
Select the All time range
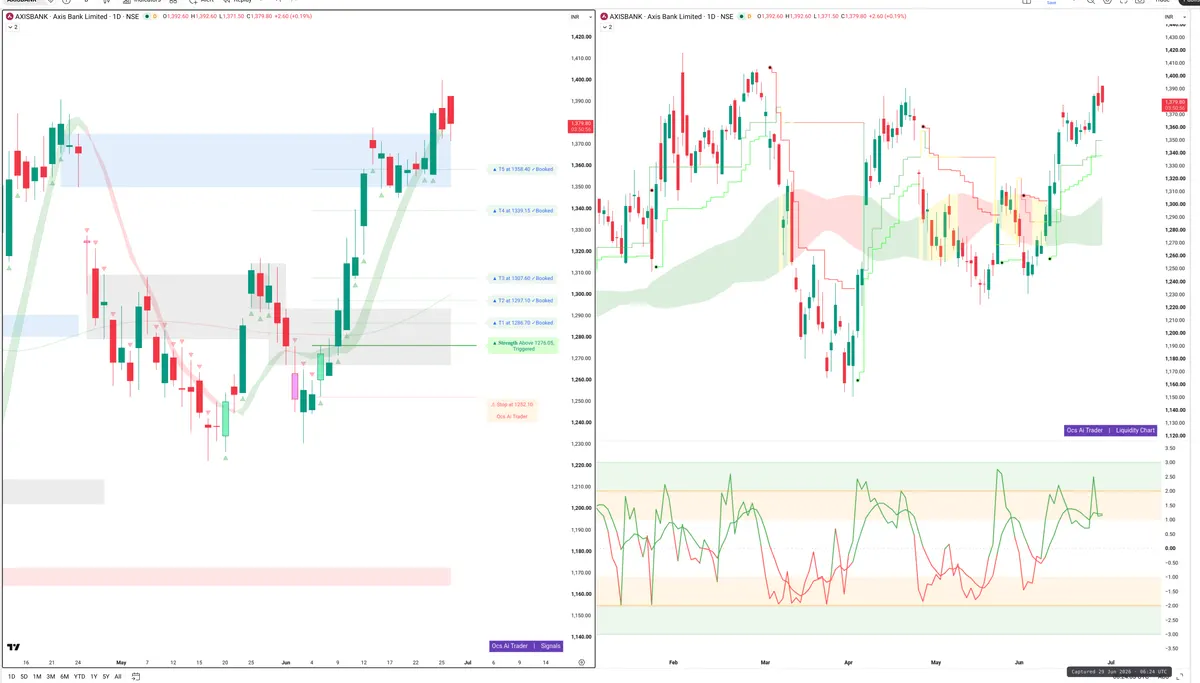coord(118,677)
